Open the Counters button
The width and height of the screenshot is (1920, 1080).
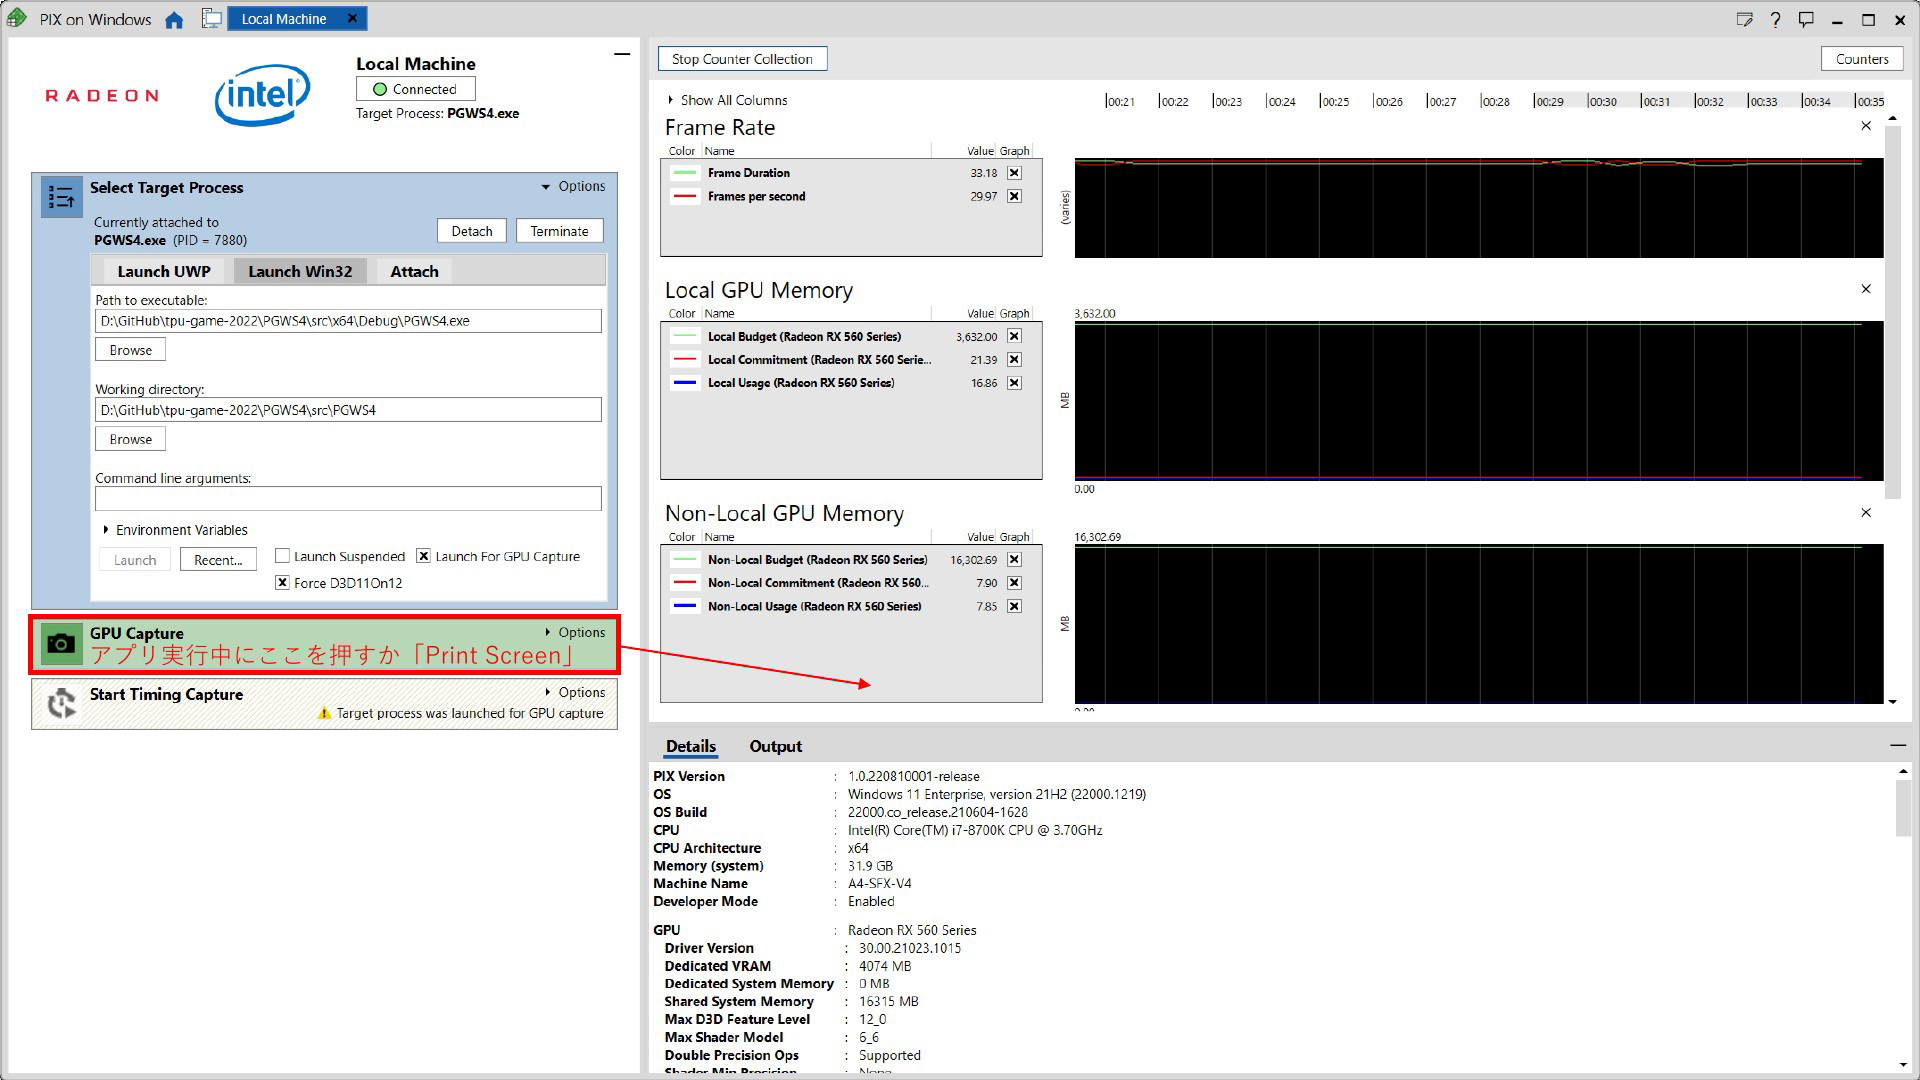[x=1862, y=59]
